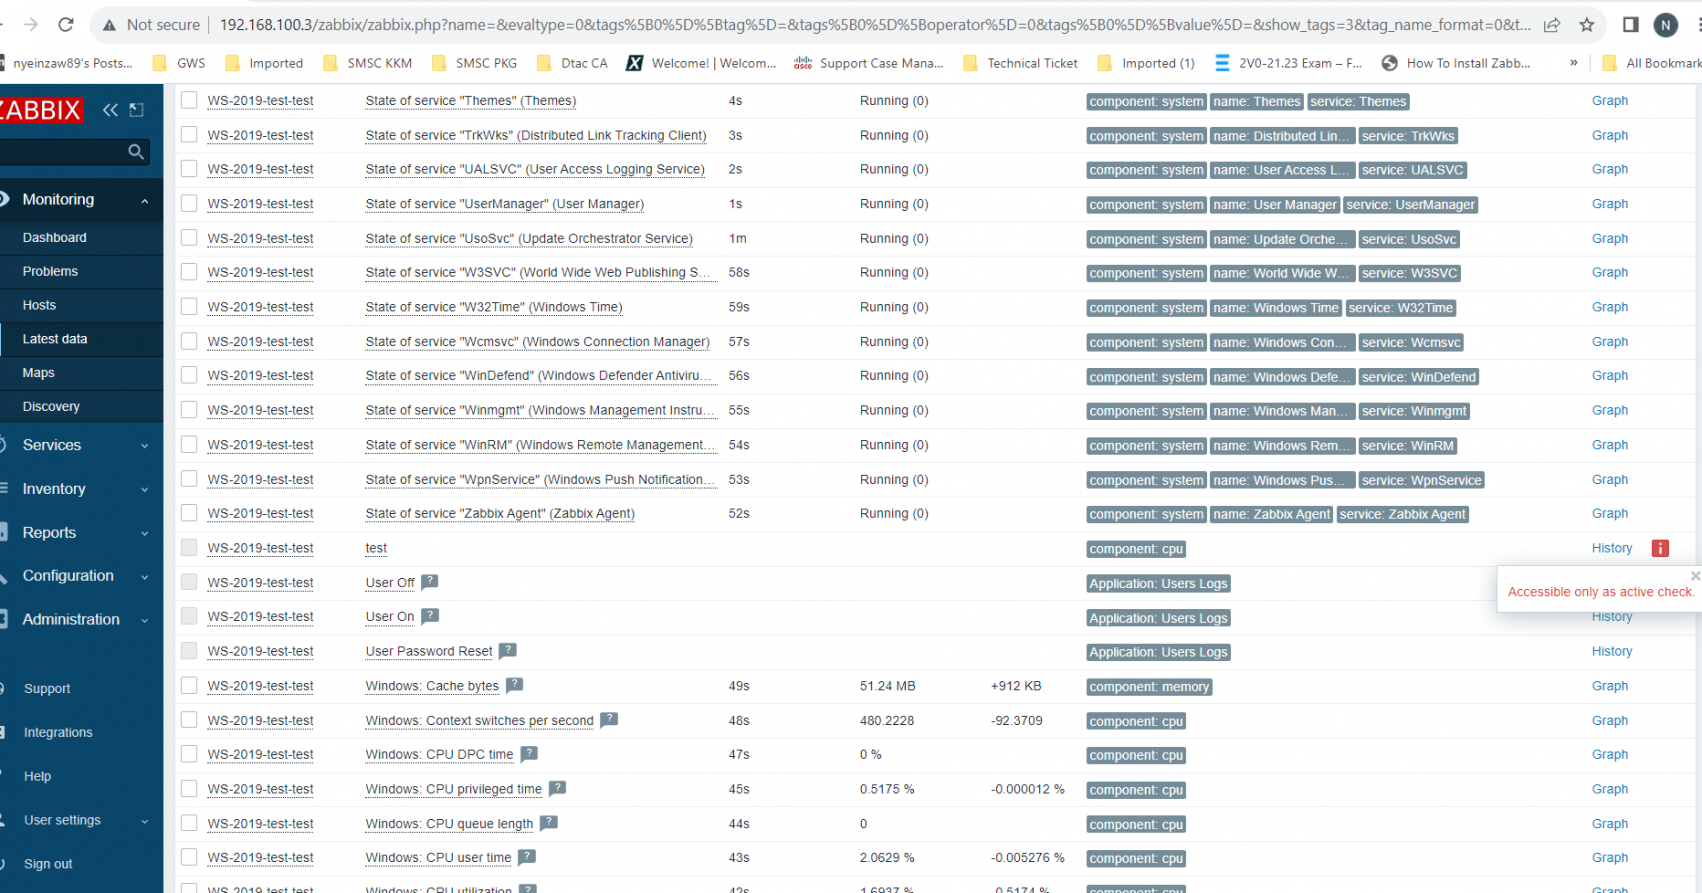Collapse the Zabbix sidebar with double-arrow icon
Viewport: 1702px width, 893px height.
tap(110, 110)
